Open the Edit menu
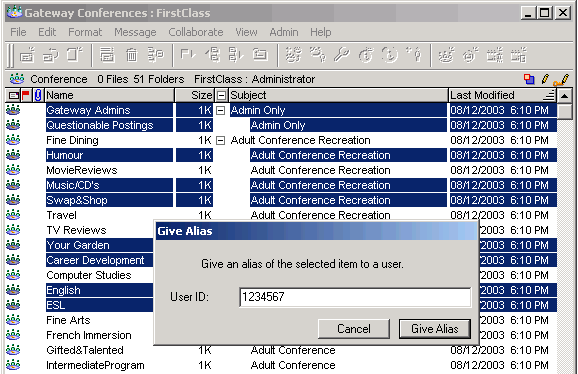578x374 pixels. pos(47,32)
